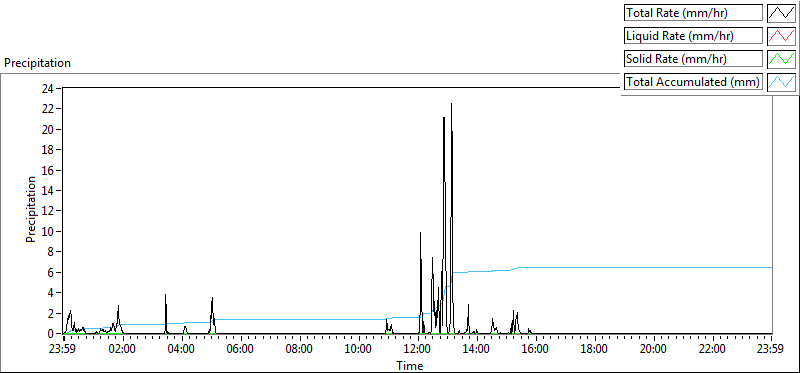Click the 22 value on the Y axis
Viewport: 800px width, 373px height.
pos(48,109)
